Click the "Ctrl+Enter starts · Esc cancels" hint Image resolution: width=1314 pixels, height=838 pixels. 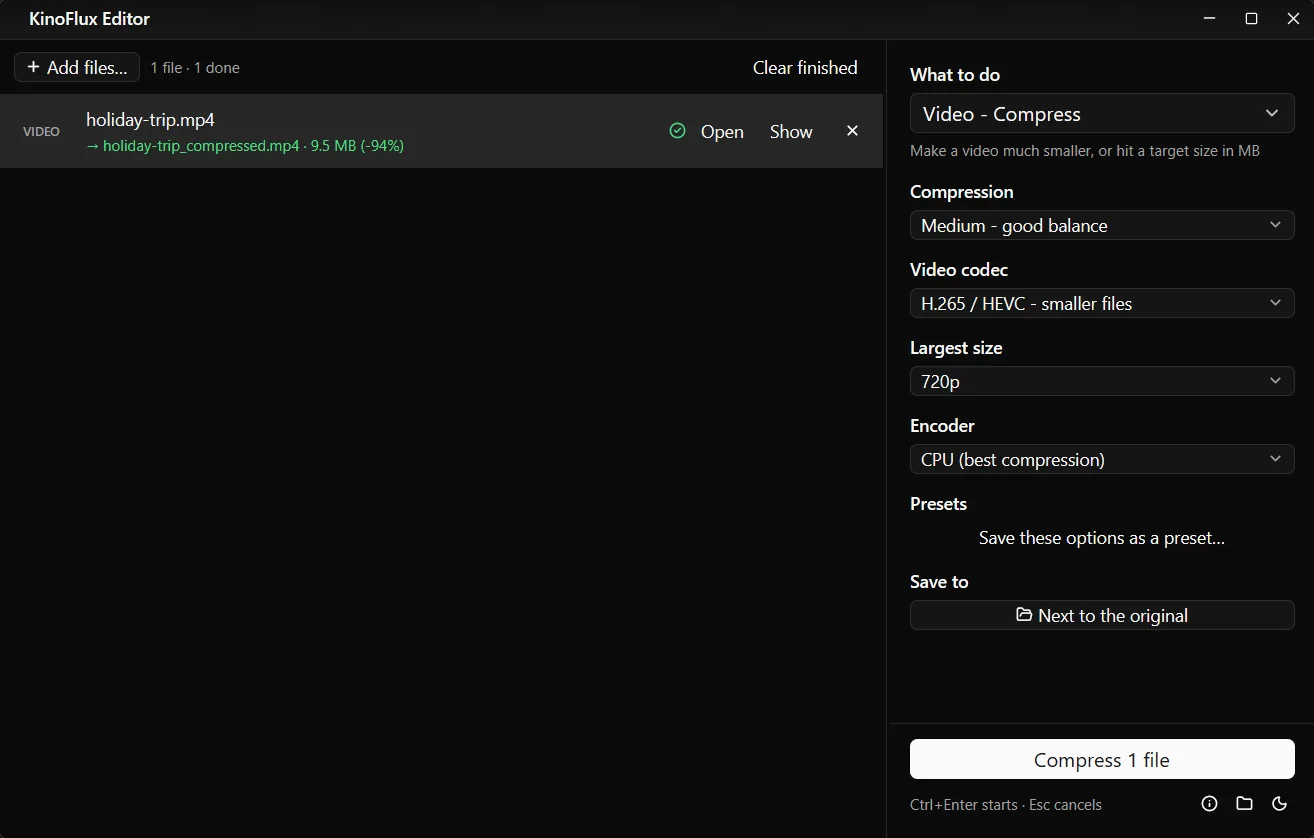point(1006,805)
